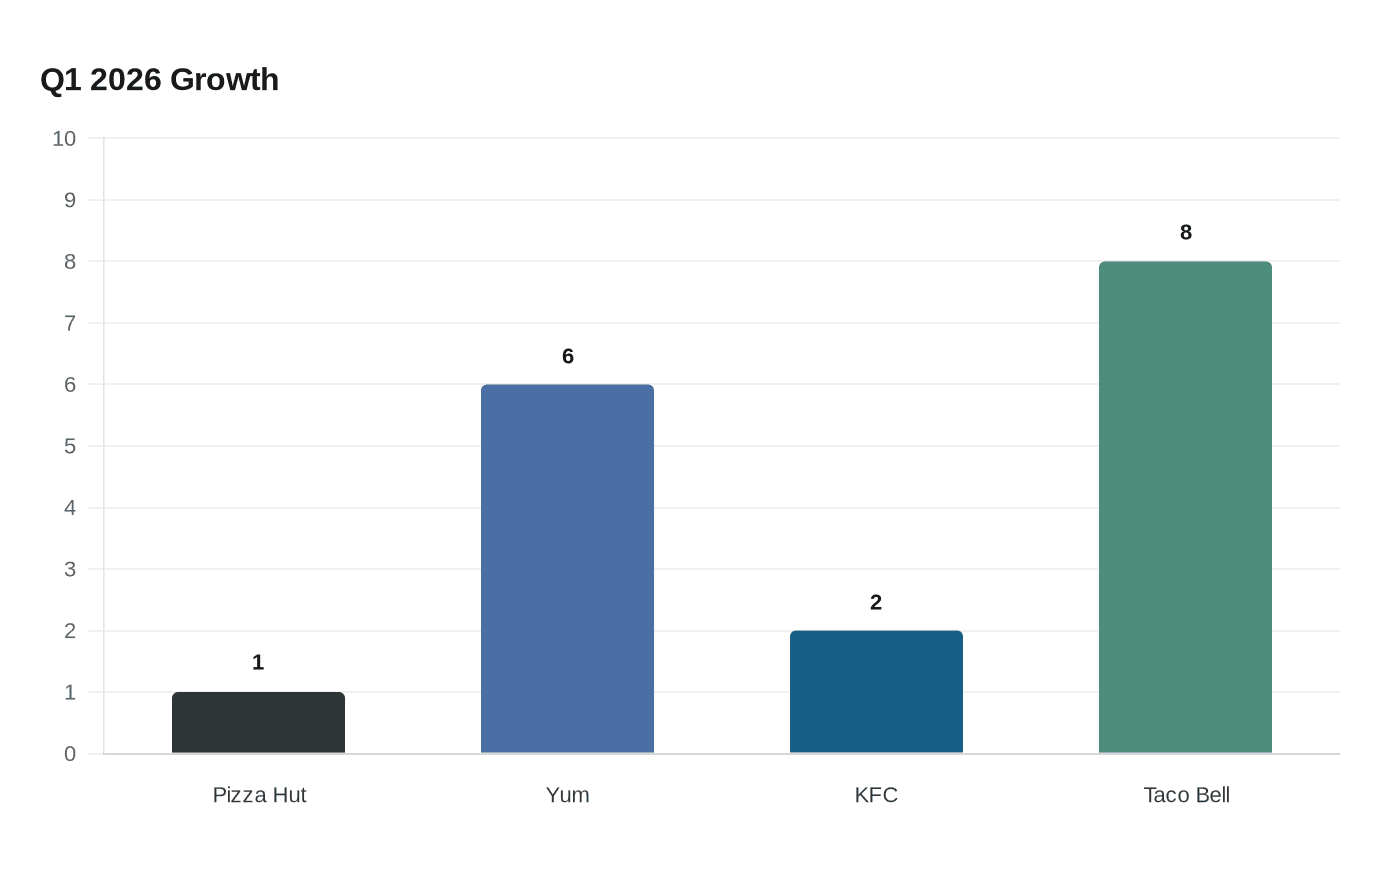Viewport: 1400px width, 880px height.
Task: Click the y-axis tick label 7
Action: coord(70,323)
